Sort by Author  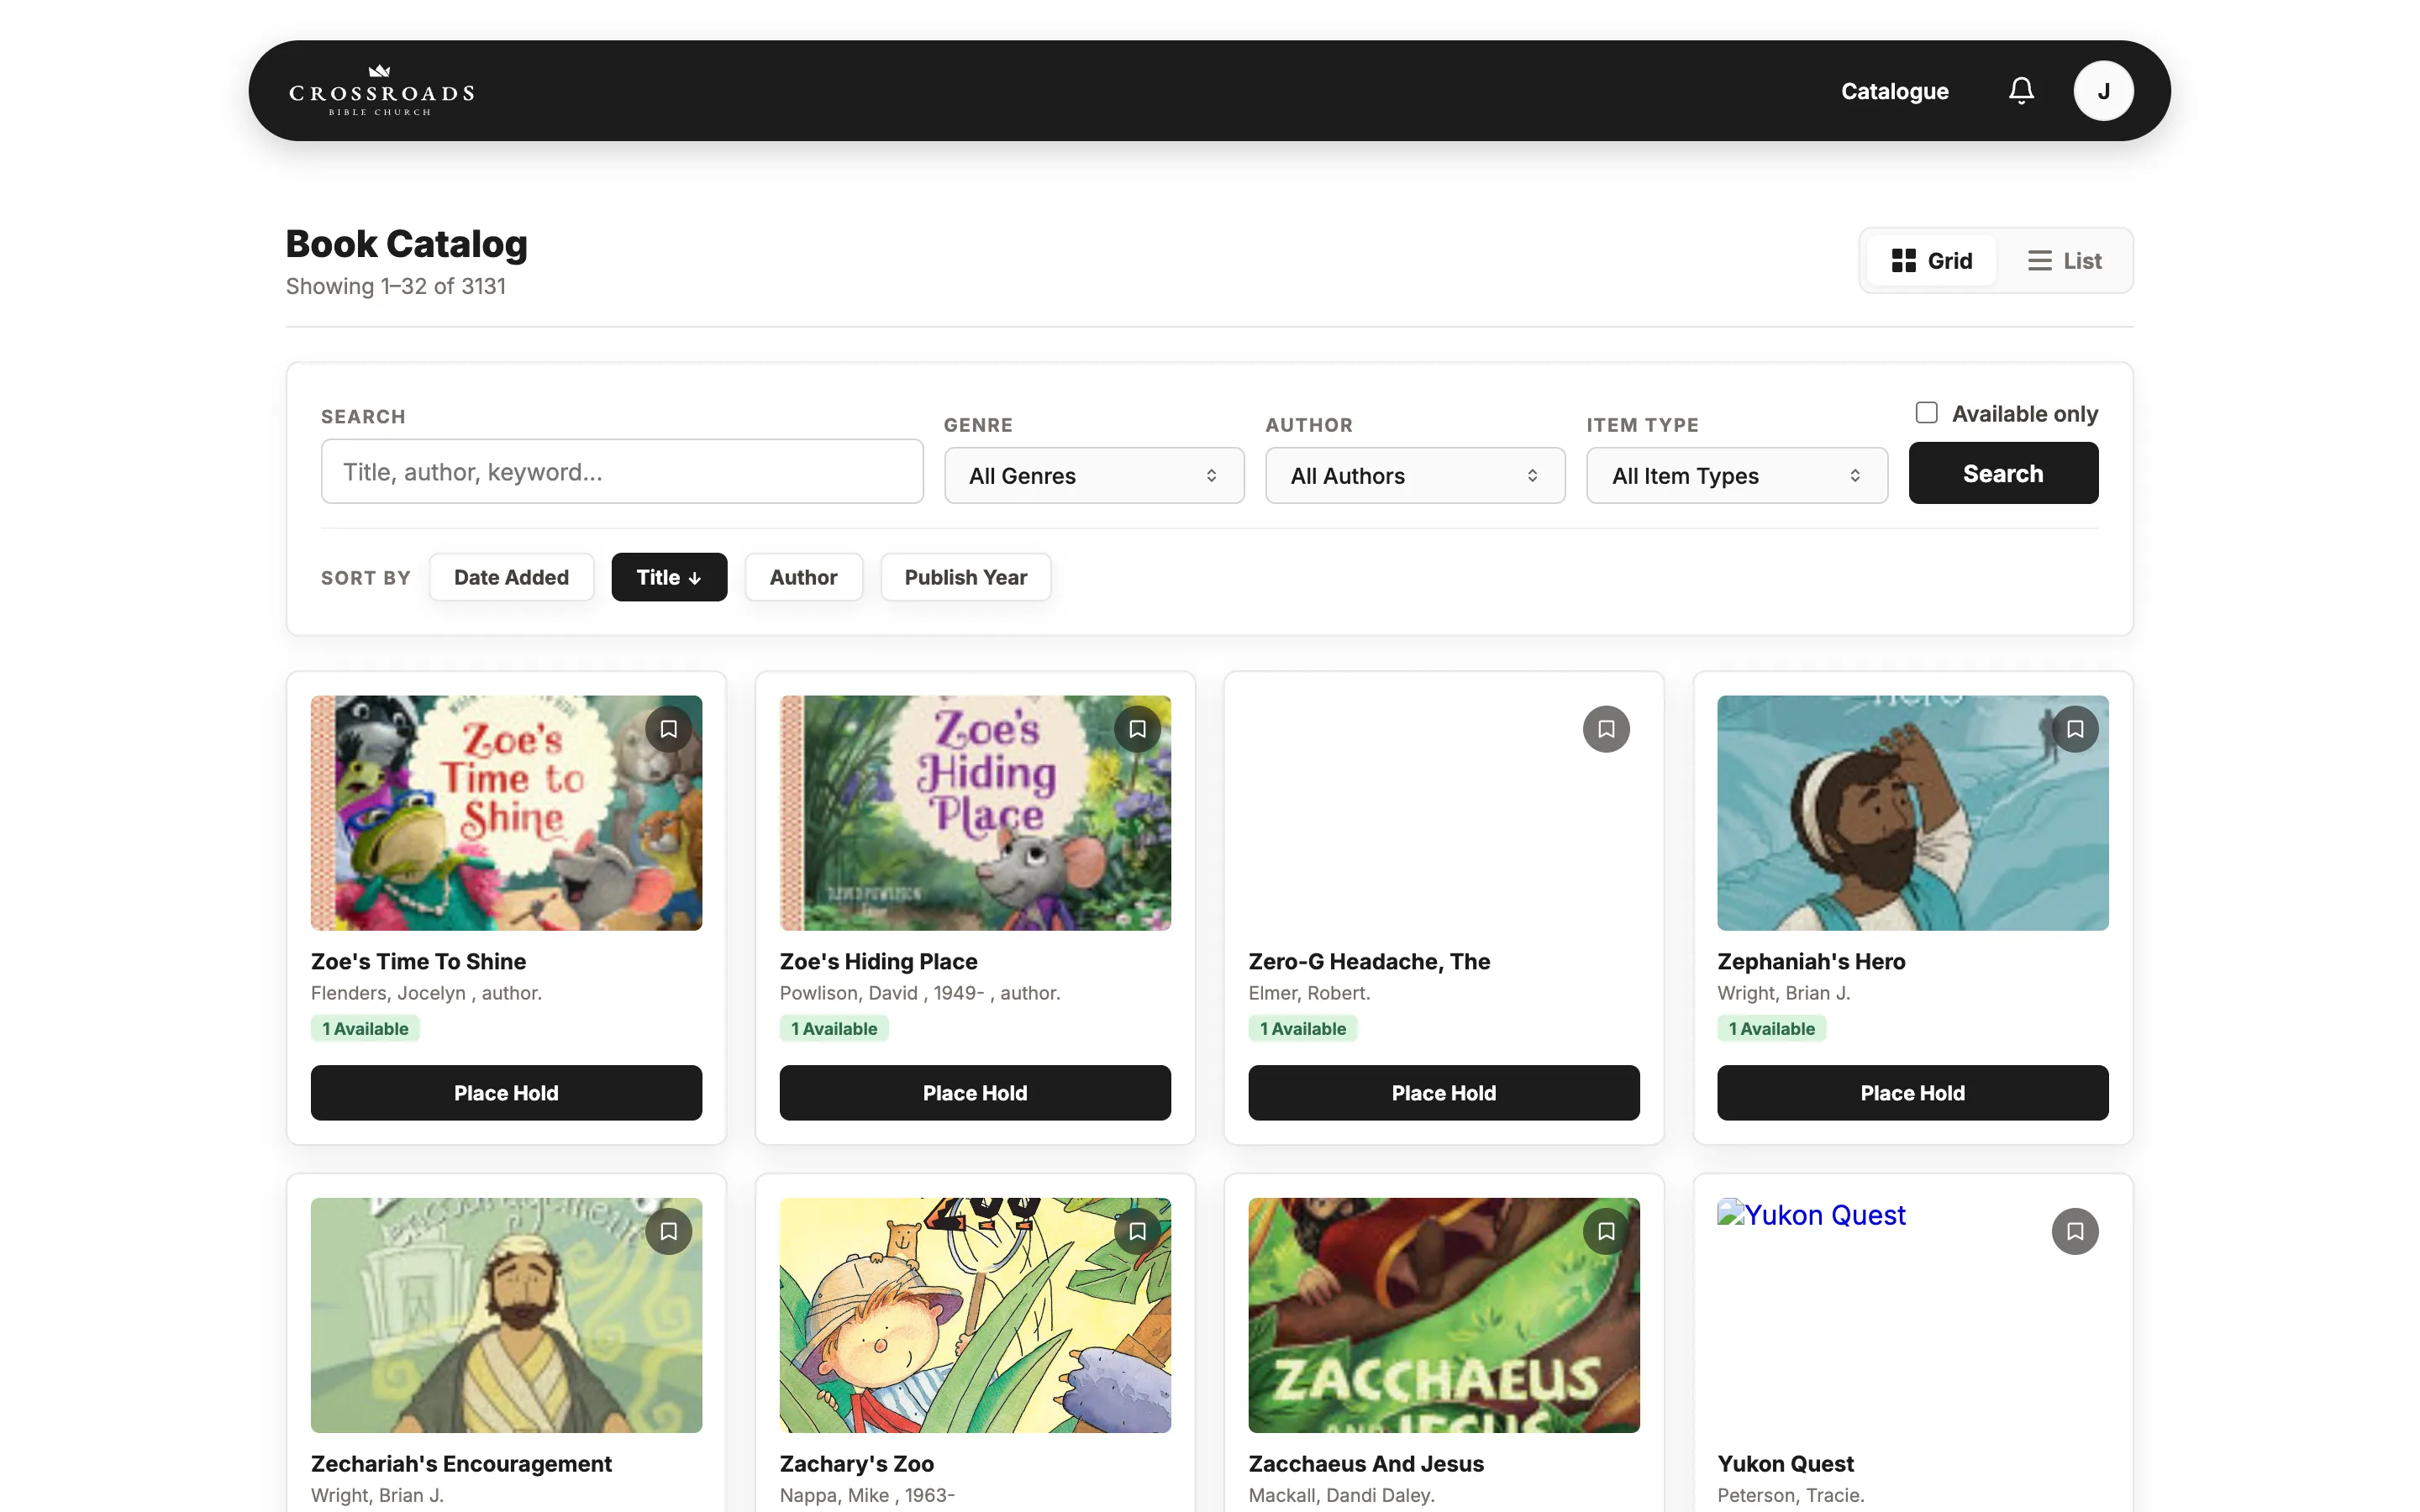tap(803, 577)
